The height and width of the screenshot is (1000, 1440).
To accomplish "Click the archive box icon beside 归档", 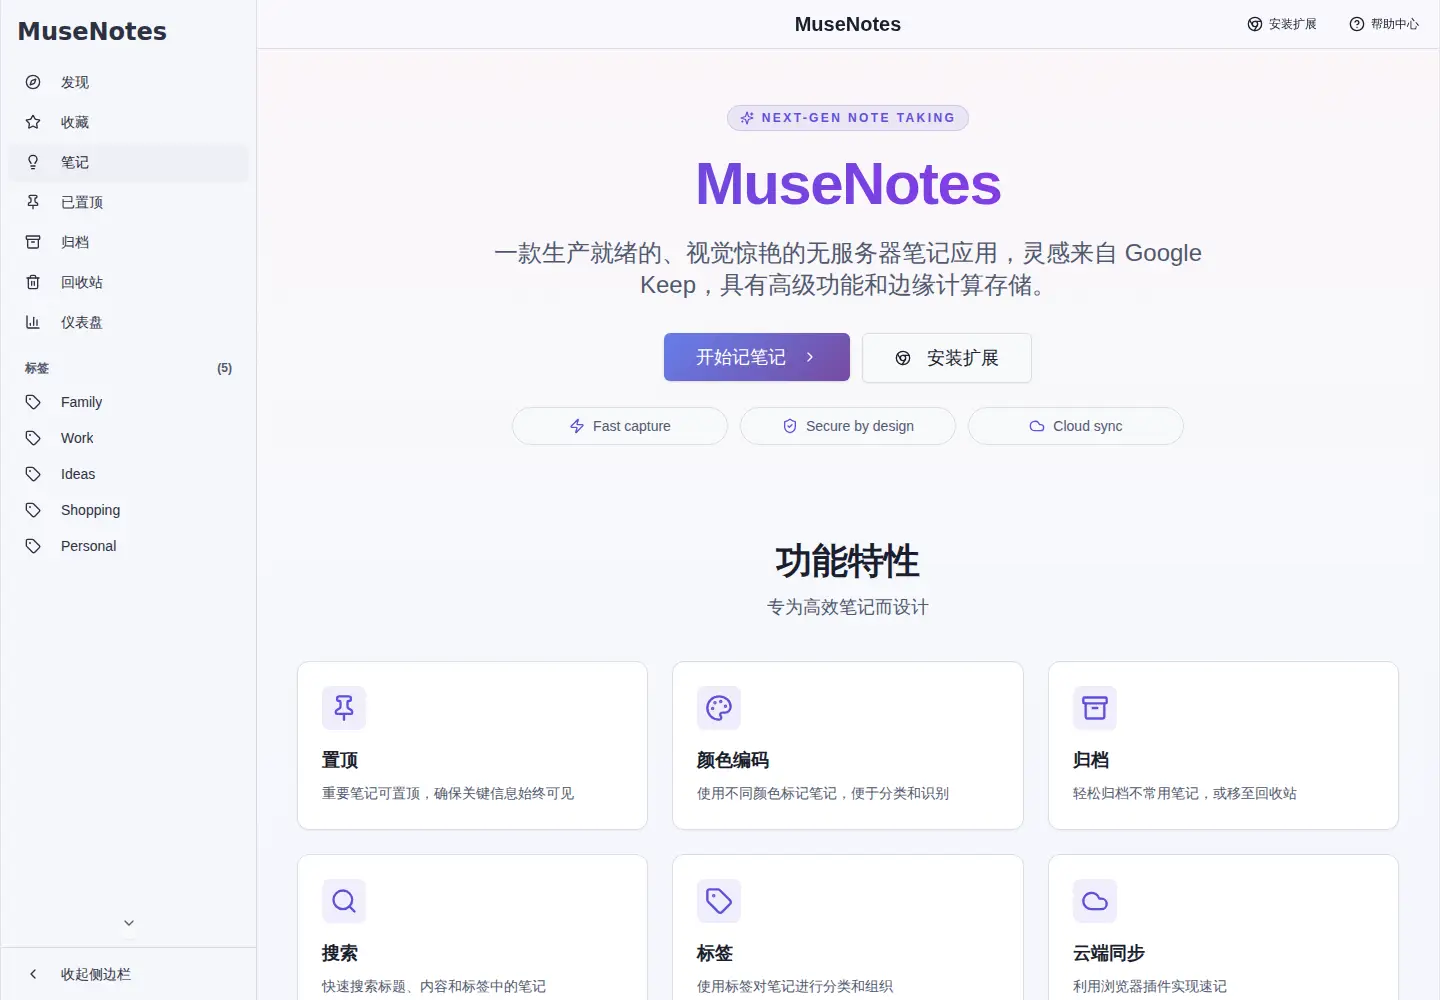I will coord(33,242).
